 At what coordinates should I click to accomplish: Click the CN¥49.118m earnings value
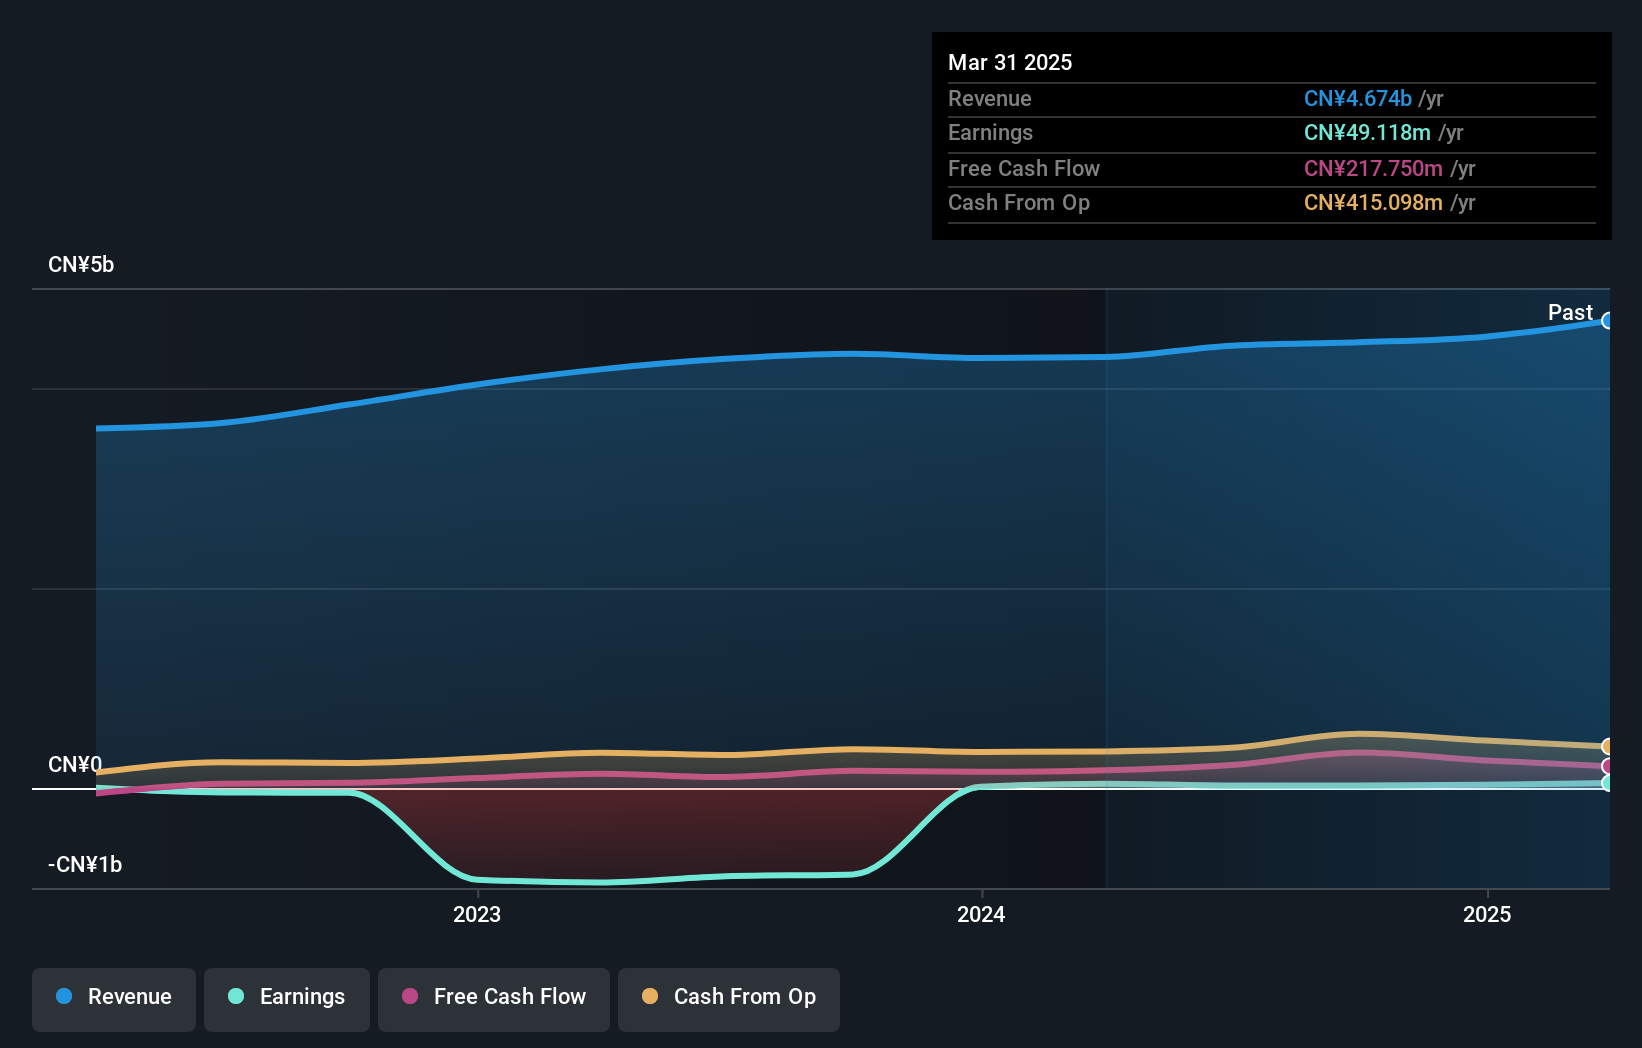(x=1367, y=133)
